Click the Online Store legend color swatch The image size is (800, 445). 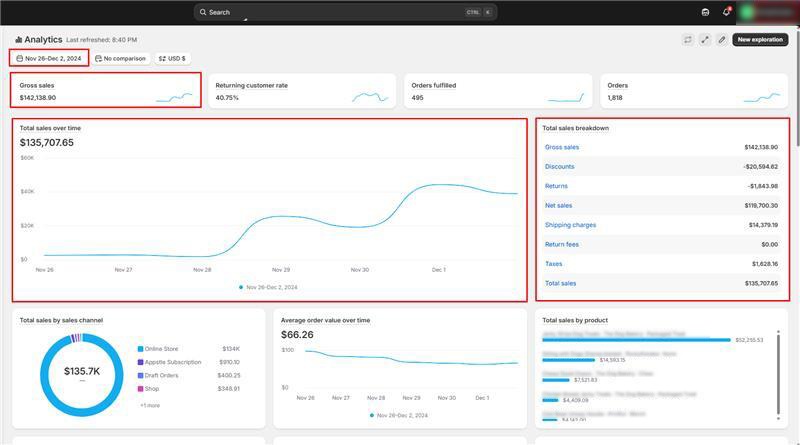pos(140,348)
